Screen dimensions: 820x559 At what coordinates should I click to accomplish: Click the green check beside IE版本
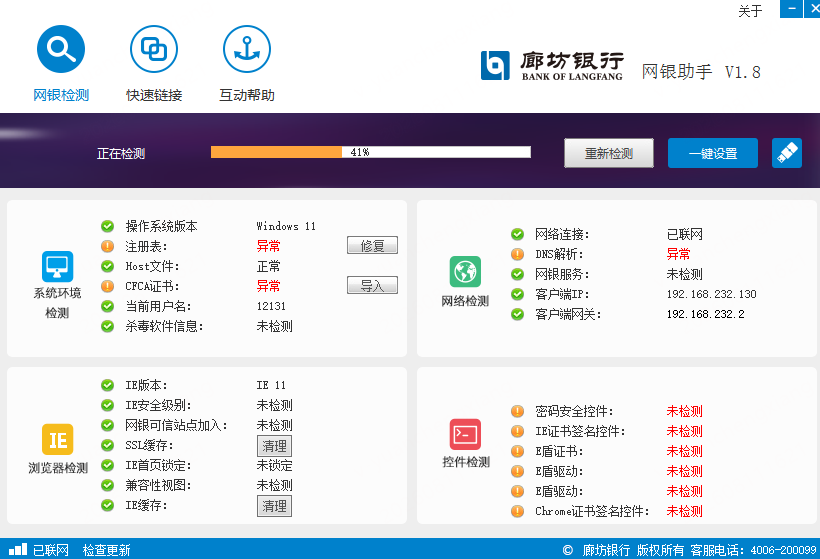107,385
